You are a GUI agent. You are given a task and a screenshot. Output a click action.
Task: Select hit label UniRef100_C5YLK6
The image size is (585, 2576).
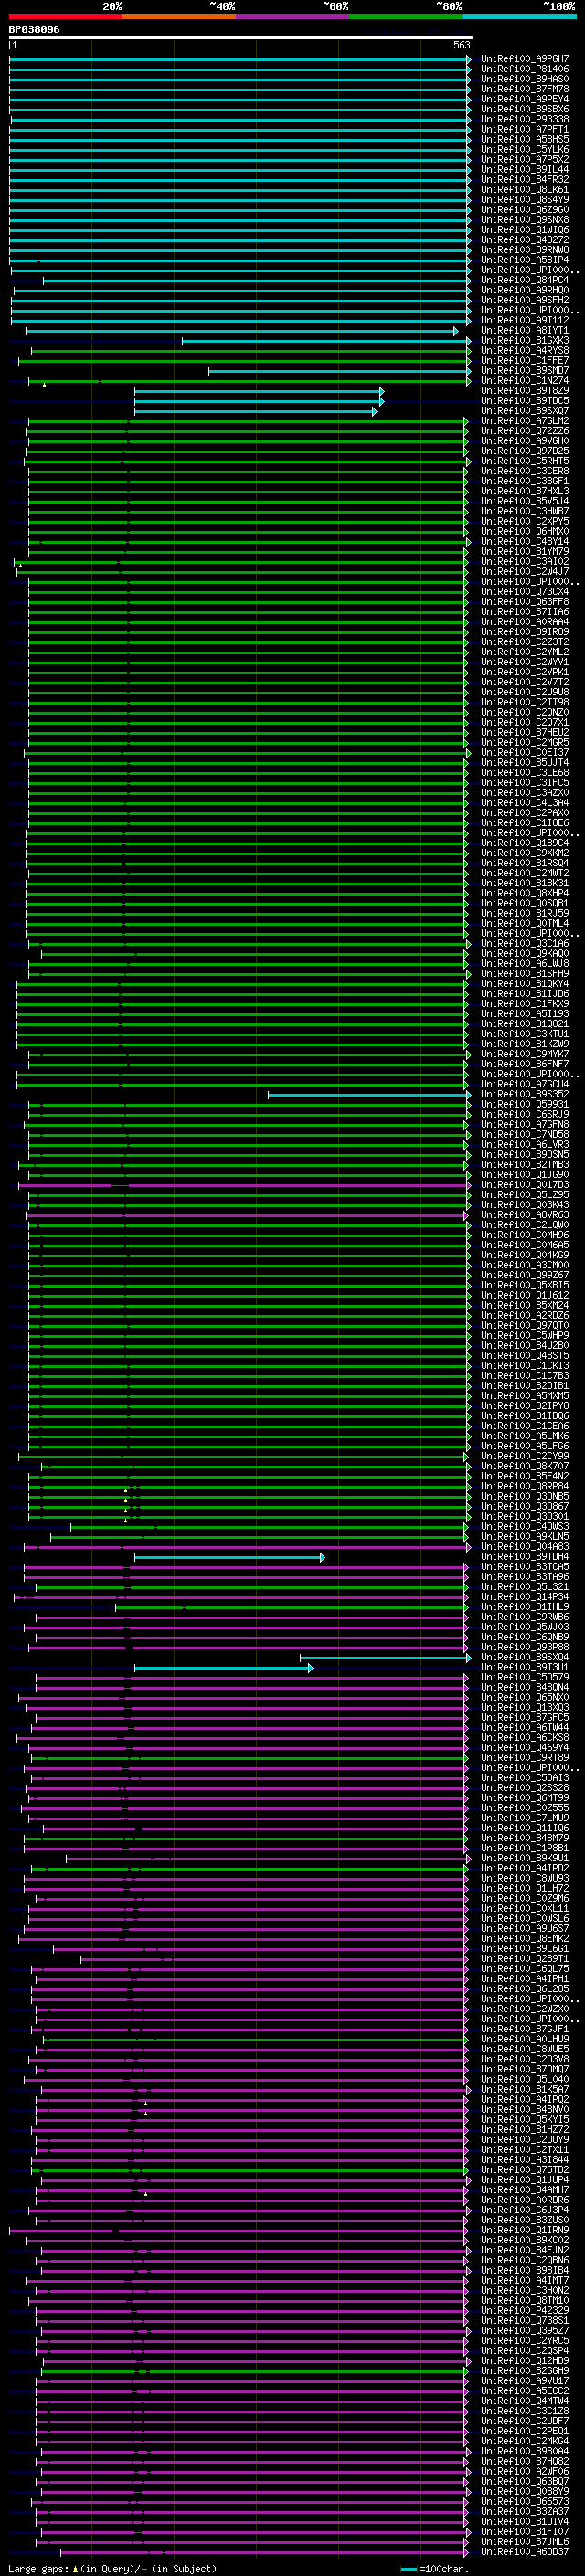tap(525, 150)
